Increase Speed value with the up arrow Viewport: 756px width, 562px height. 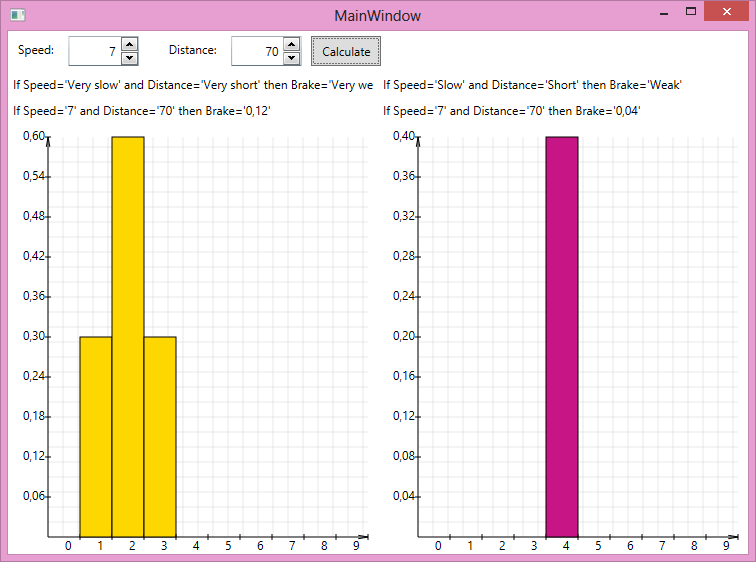129,44
